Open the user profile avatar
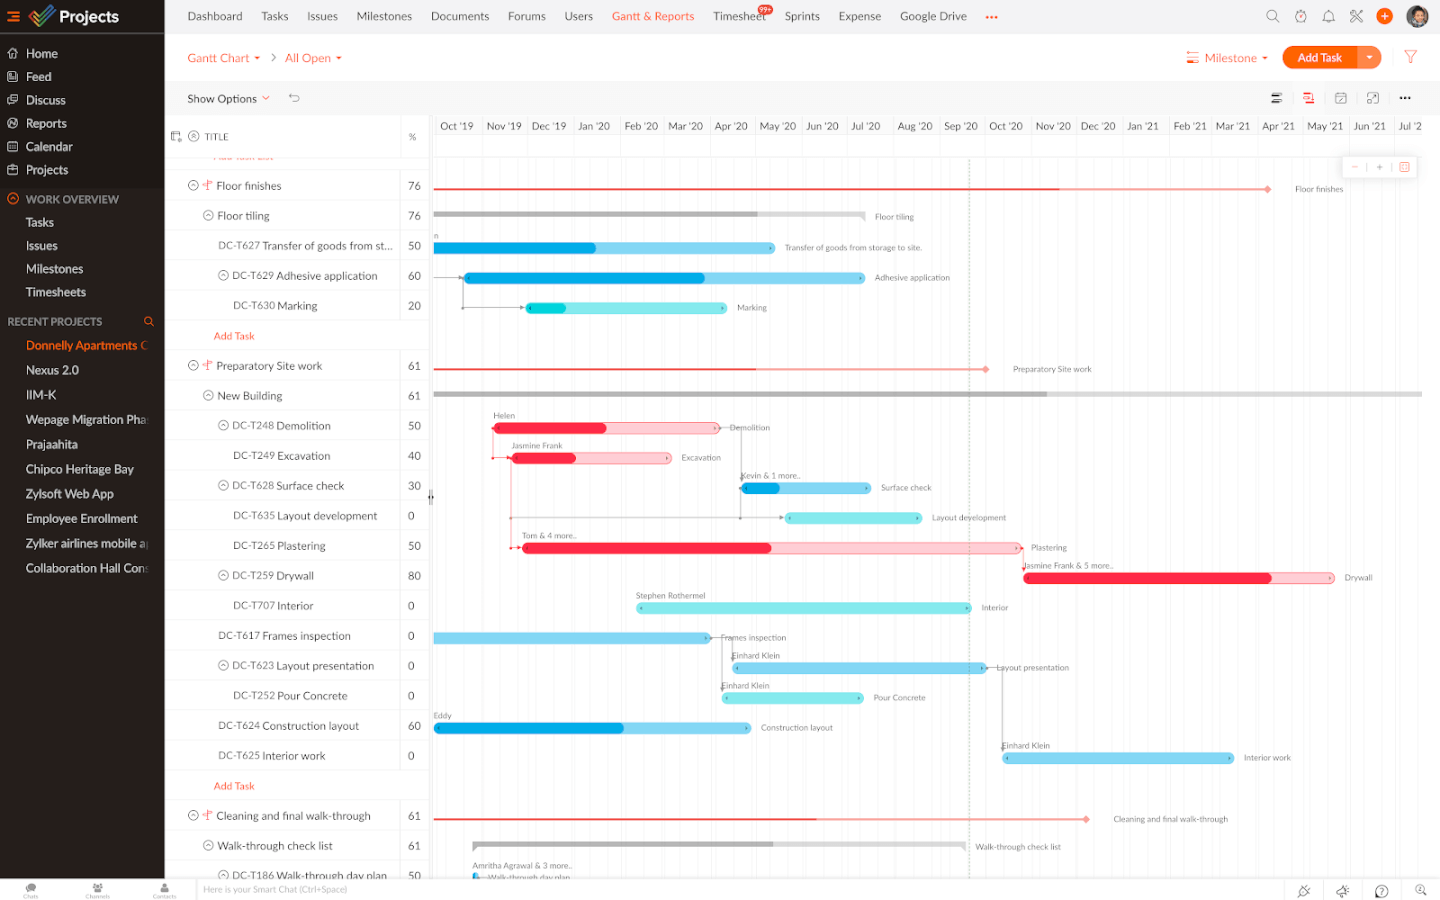1440x900 pixels. pyautogui.click(x=1417, y=16)
